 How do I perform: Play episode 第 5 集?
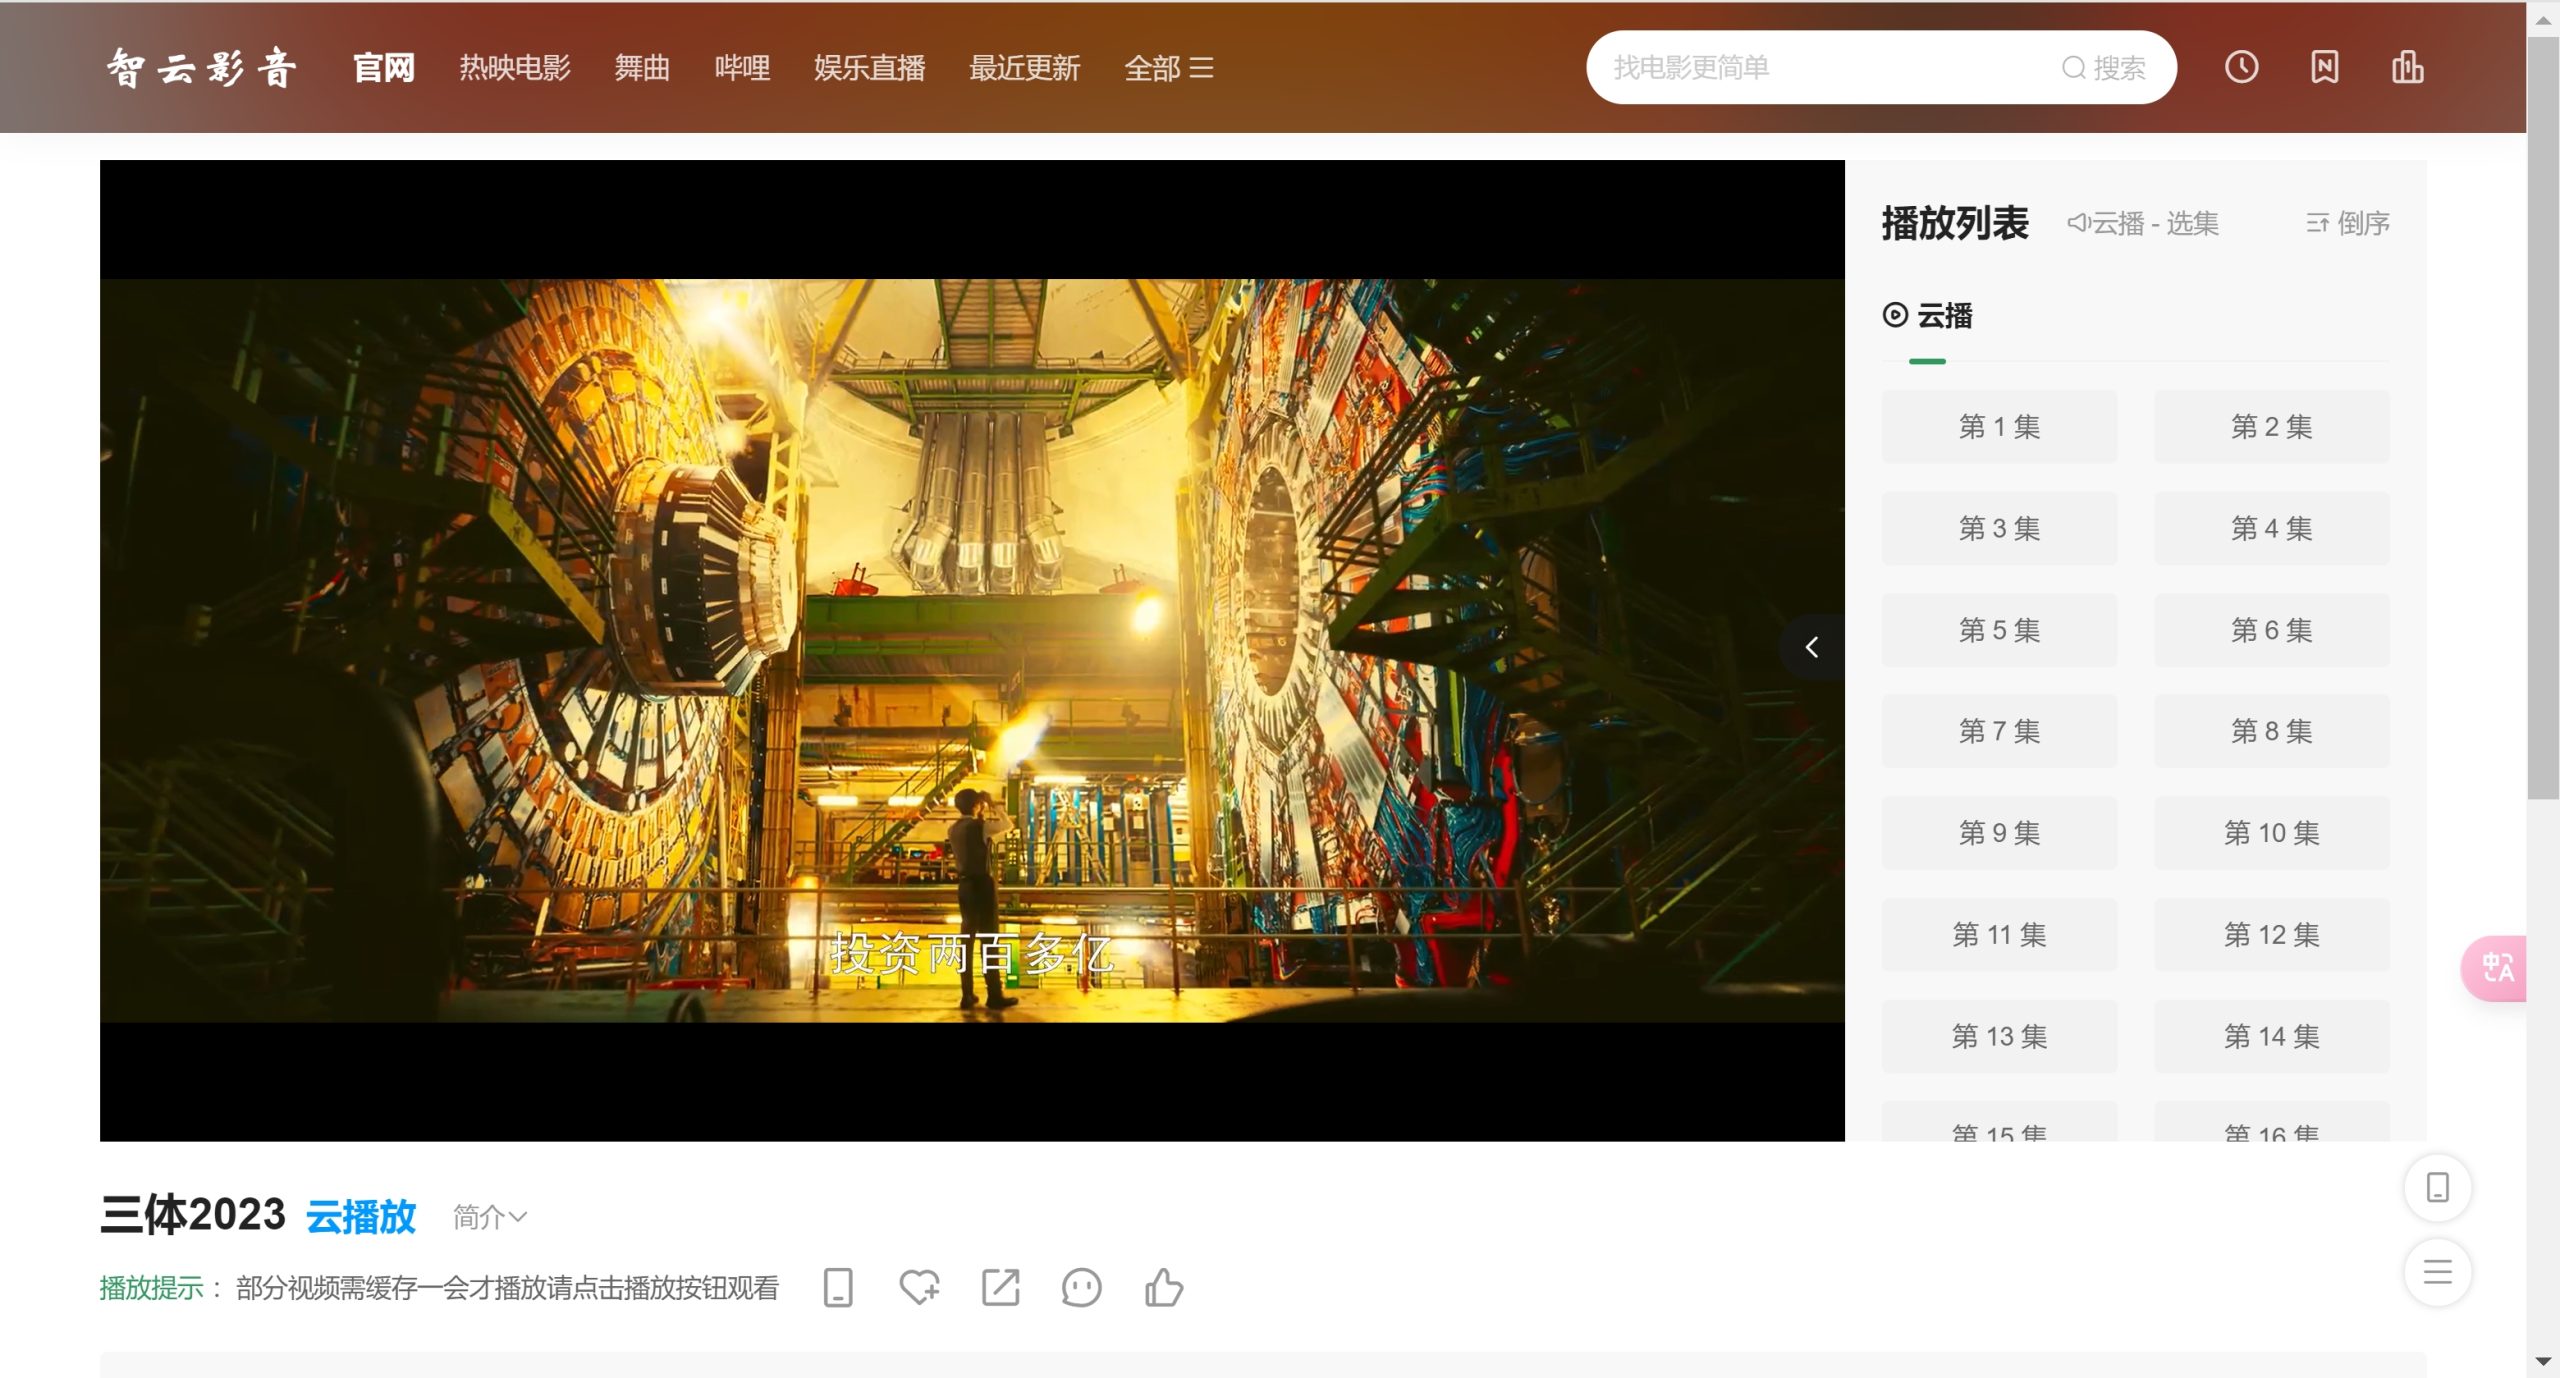[x=1999, y=630]
